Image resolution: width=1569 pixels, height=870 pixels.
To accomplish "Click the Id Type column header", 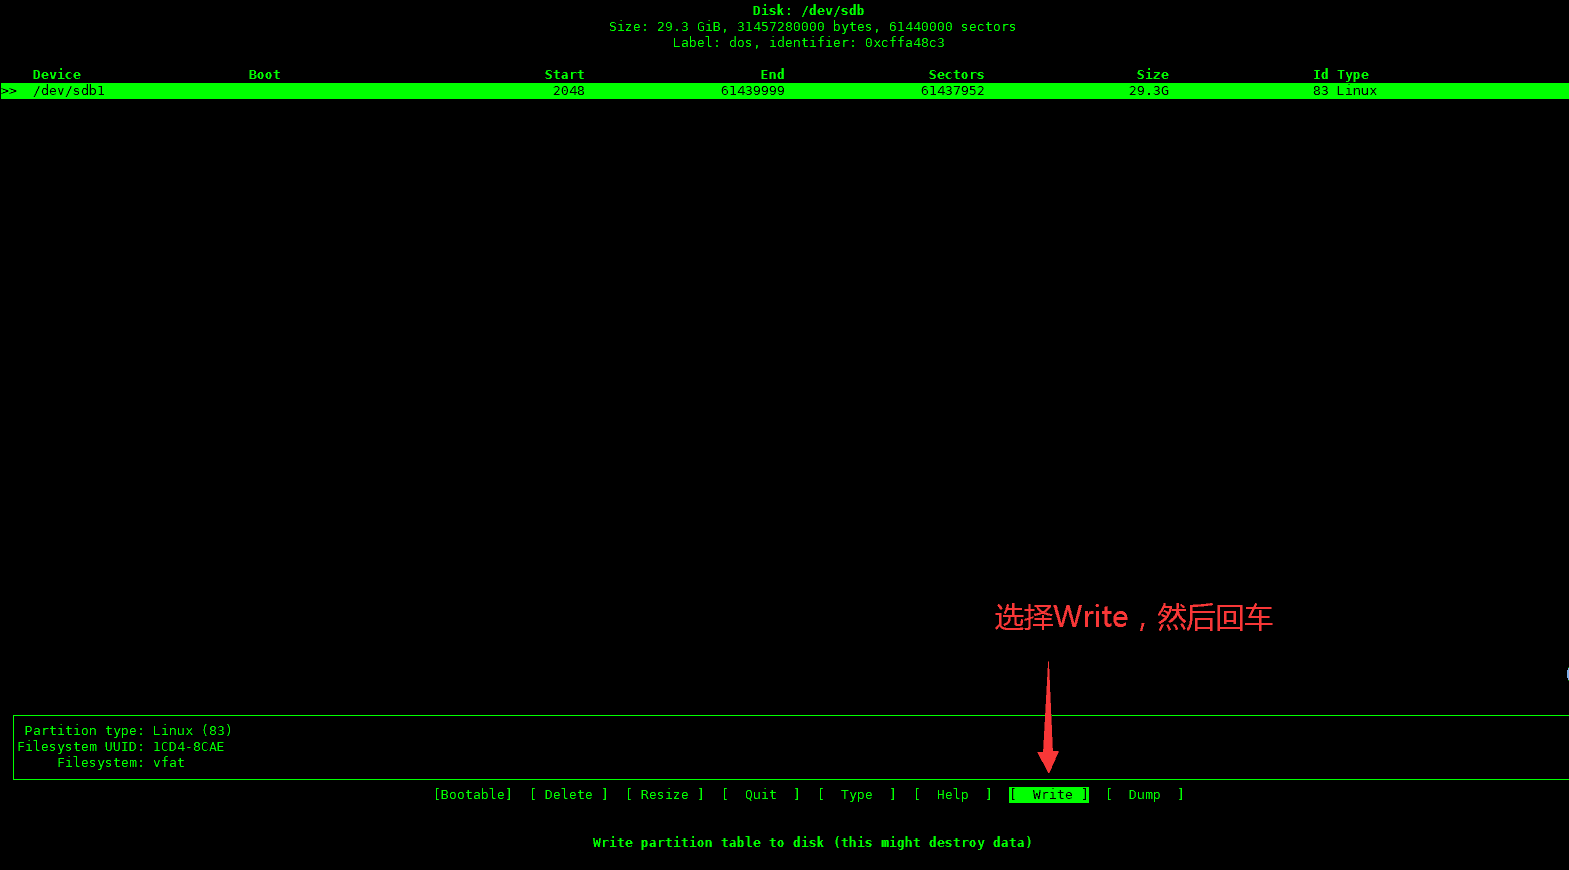I will [x=1341, y=75].
